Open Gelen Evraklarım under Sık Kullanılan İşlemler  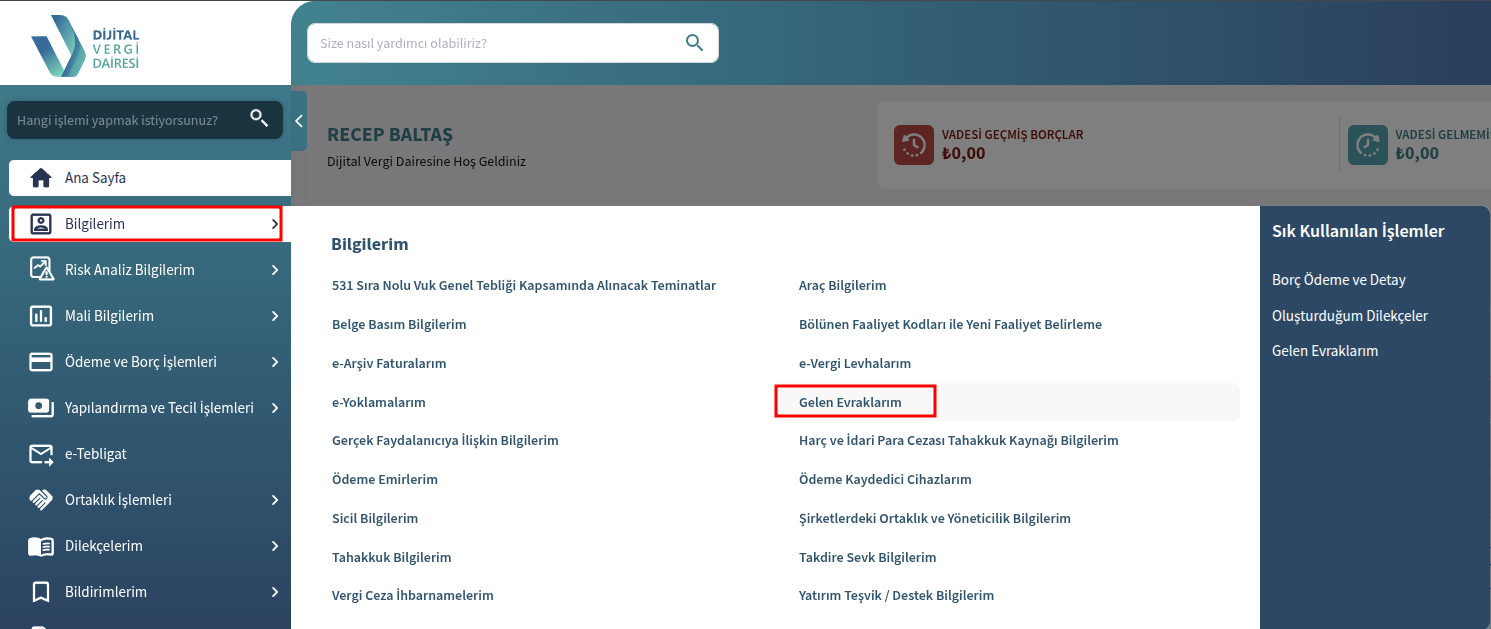(x=1325, y=351)
